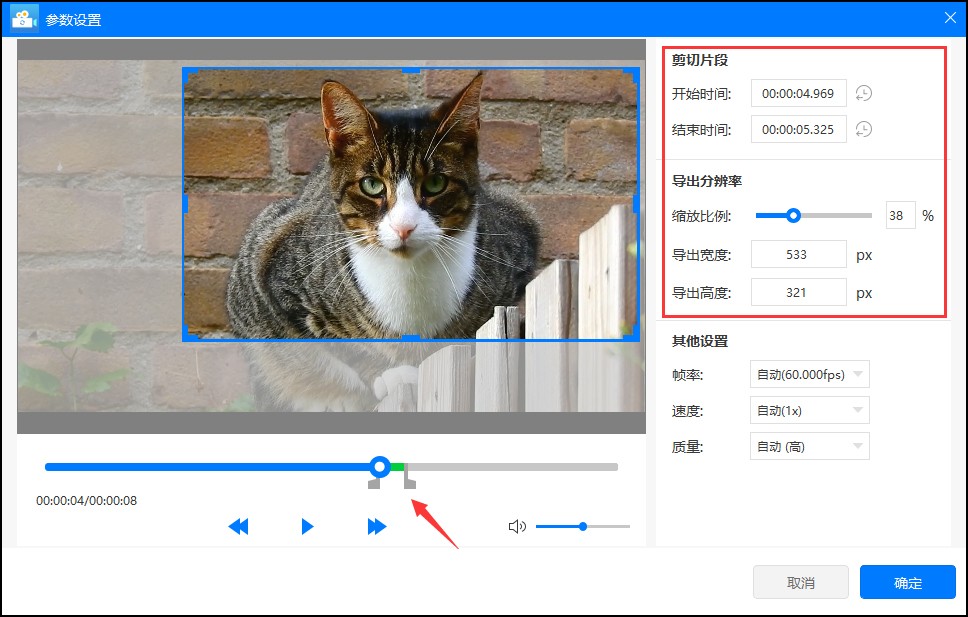Click the blue playhead on the seek bar
Viewport: 968px width, 617px height.
[380, 466]
